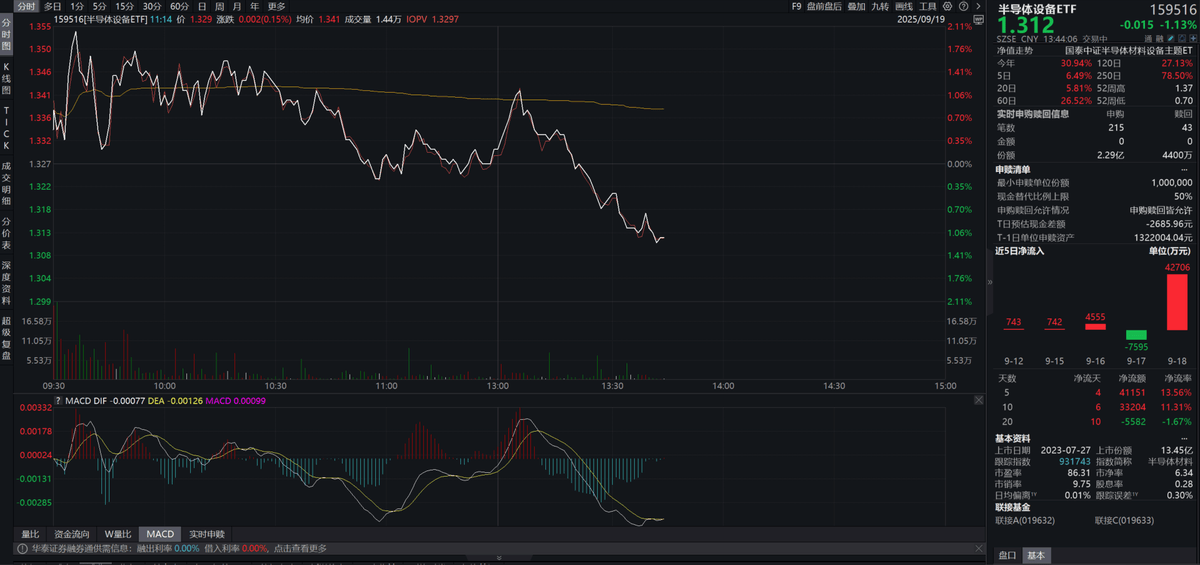The image size is (1200, 565).
Task: Toggle 九转 indicator on chart
Action: (880, 6)
